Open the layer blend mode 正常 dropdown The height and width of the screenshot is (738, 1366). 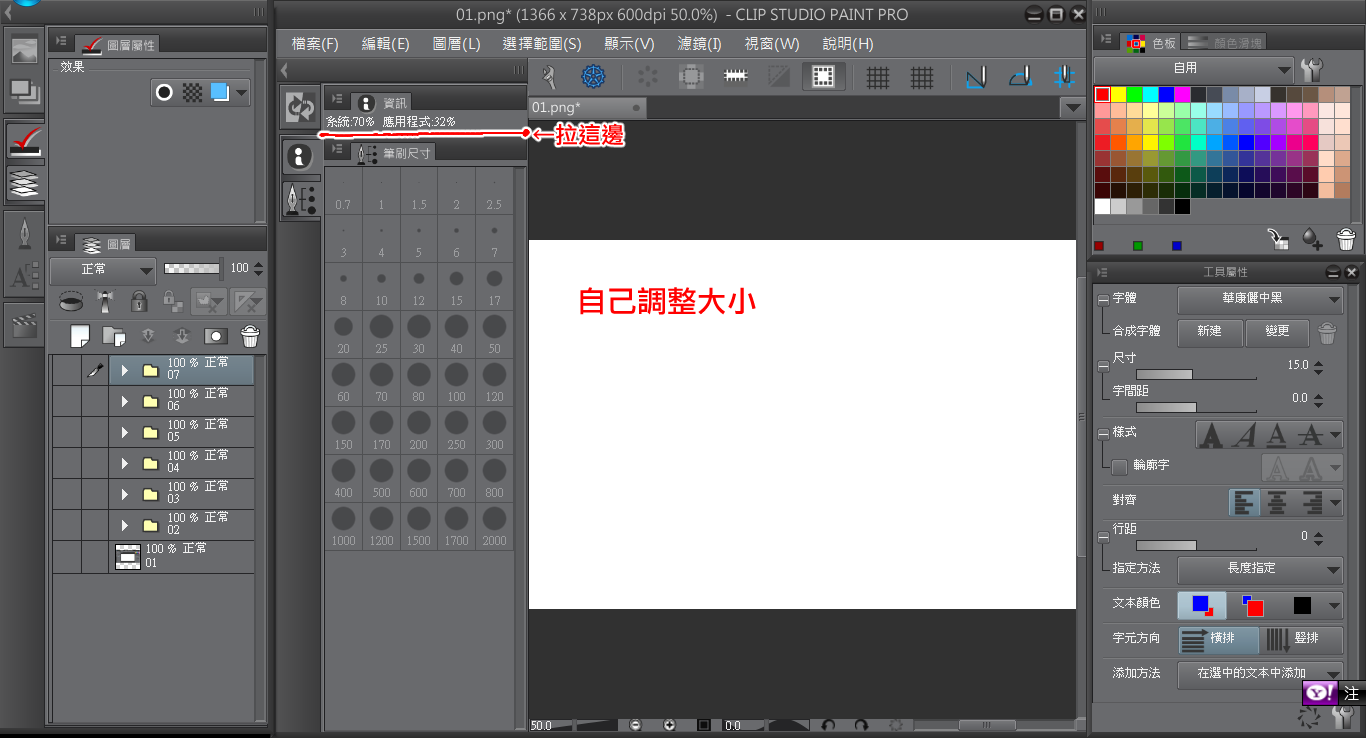point(103,269)
